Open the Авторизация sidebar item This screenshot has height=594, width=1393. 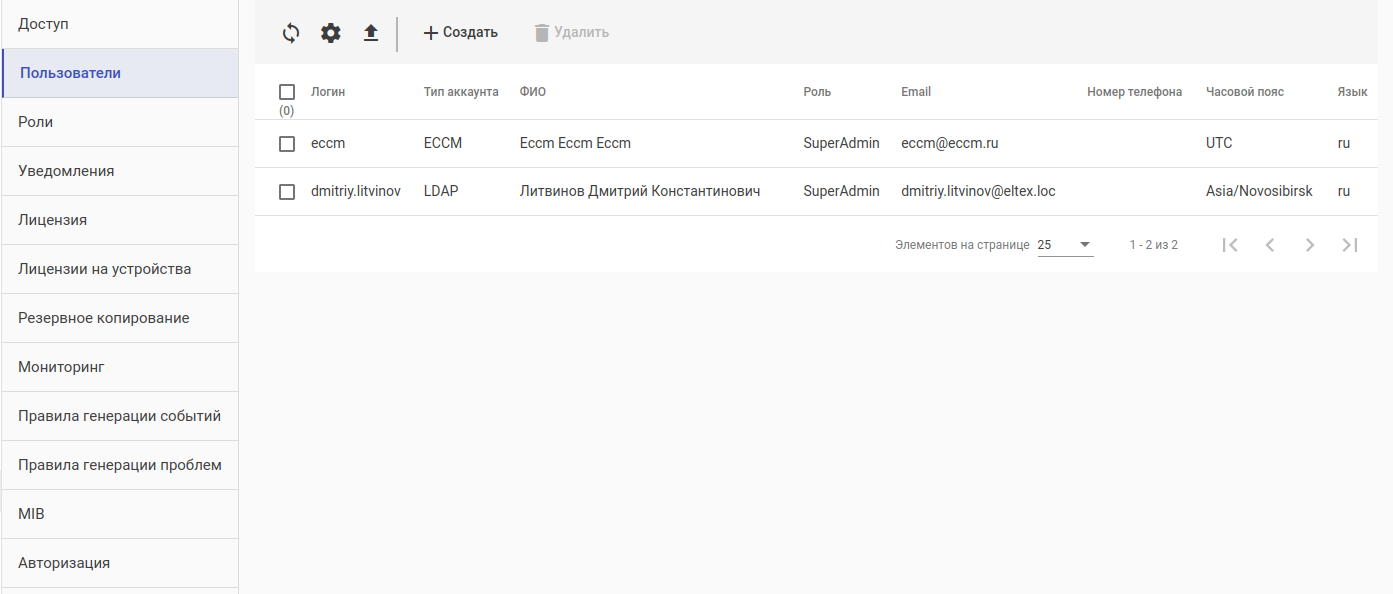pyautogui.click(x=120, y=563)
